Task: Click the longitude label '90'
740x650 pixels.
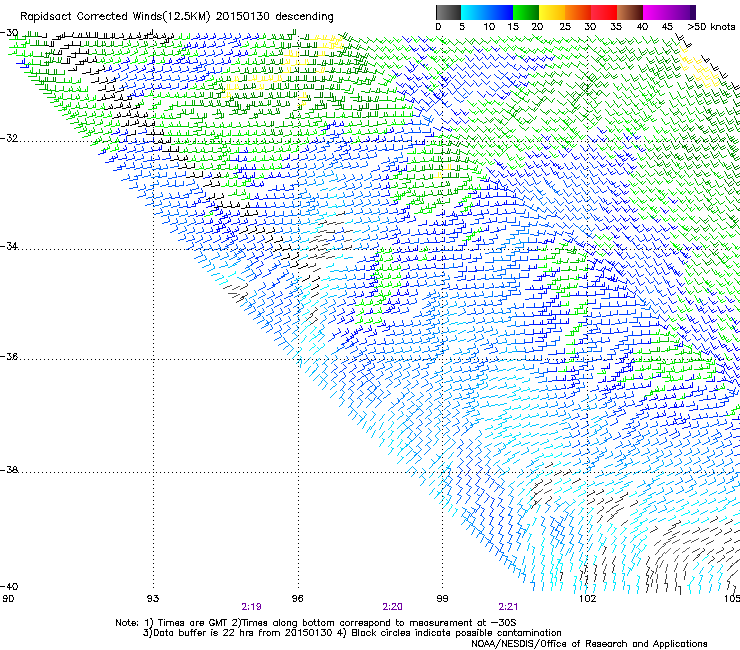Action: click(x=8, y=599)
